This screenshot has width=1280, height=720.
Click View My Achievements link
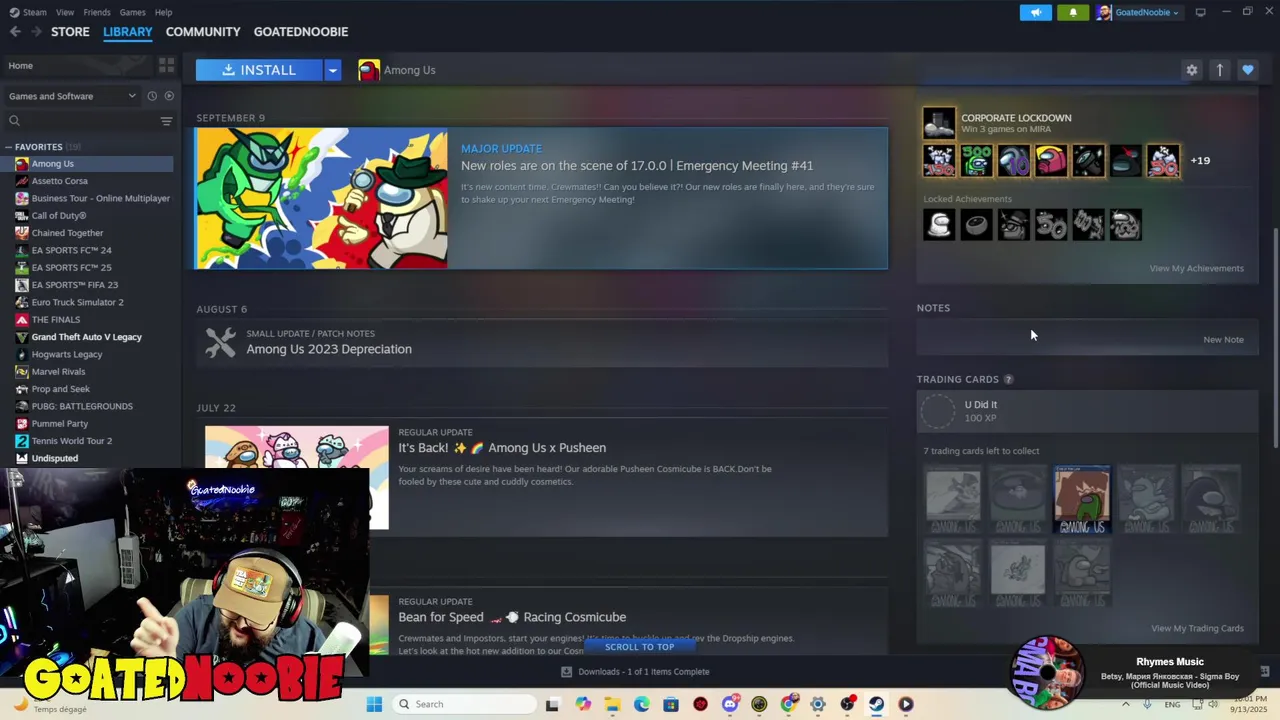tap(1196, 268)
